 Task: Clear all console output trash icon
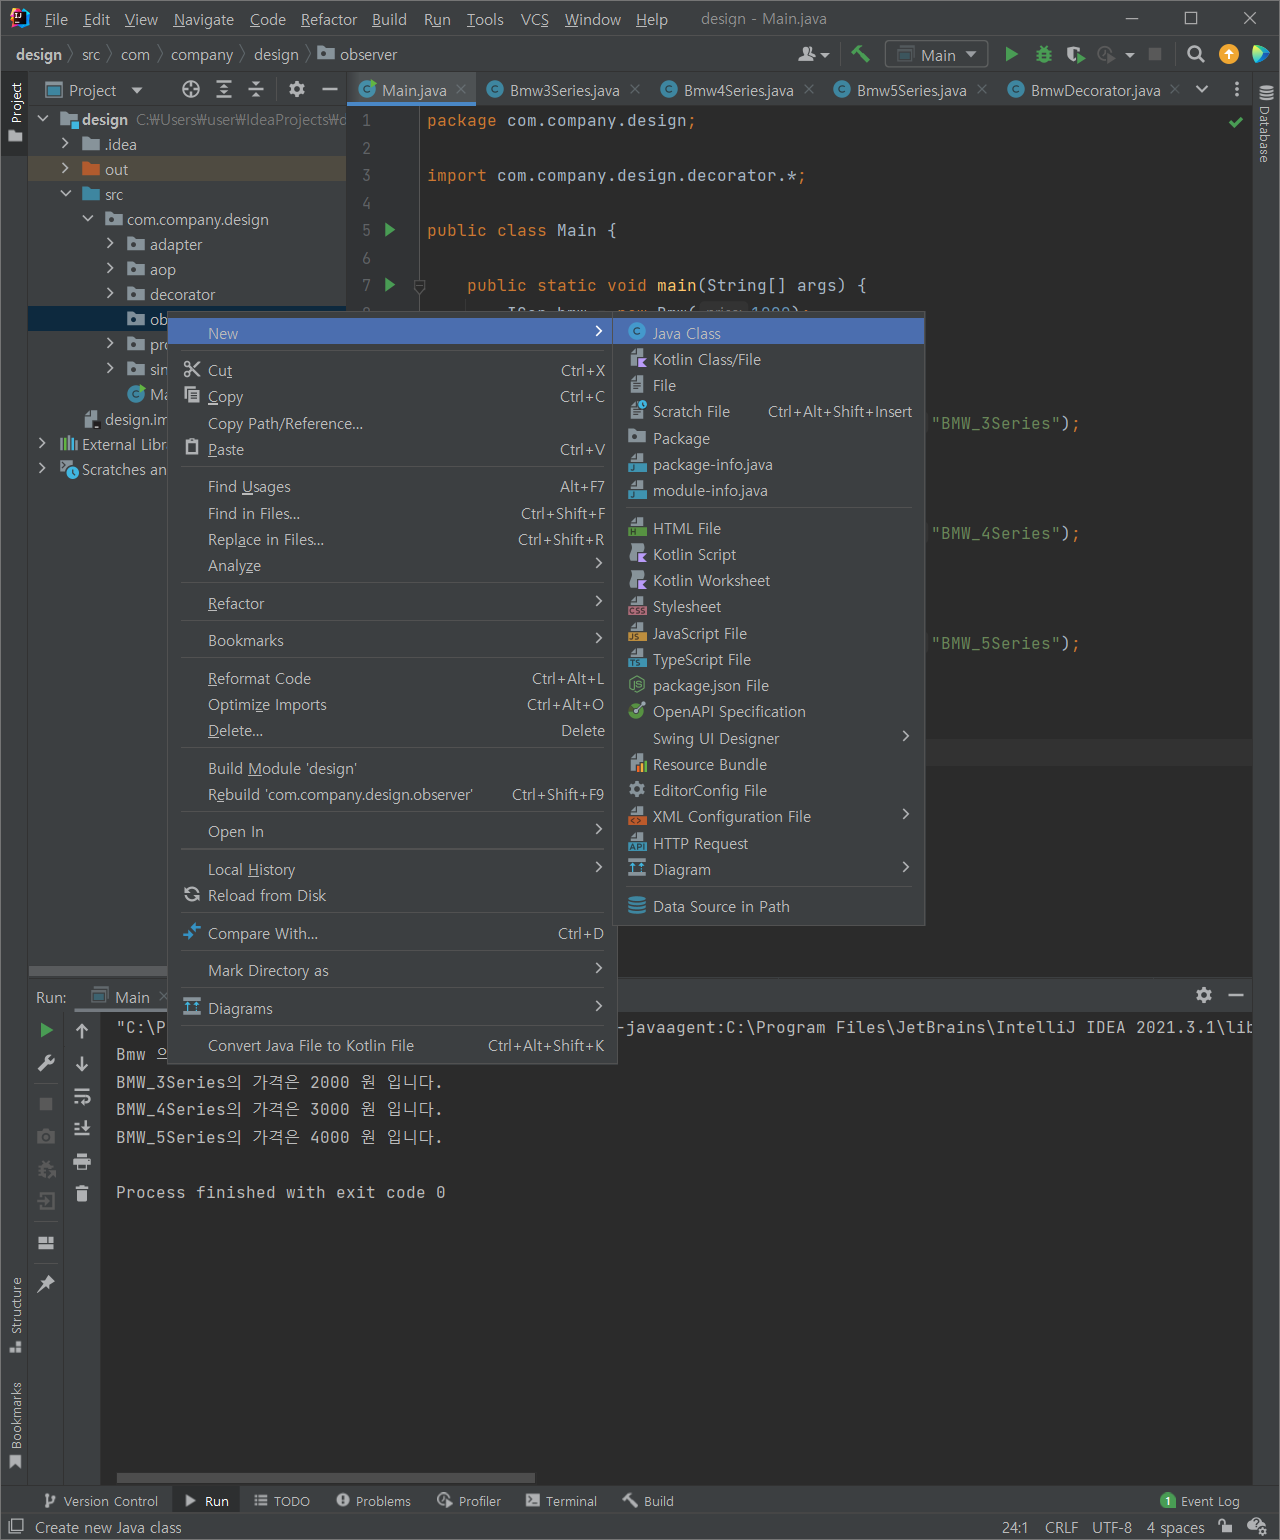point(82,1194)
